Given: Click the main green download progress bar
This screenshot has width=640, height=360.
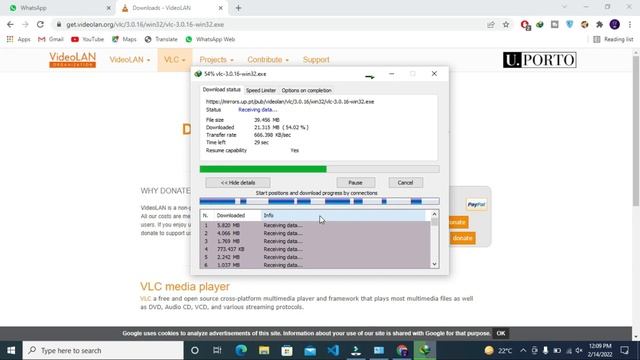Looking at the screenshot, I should pos(319,169).
